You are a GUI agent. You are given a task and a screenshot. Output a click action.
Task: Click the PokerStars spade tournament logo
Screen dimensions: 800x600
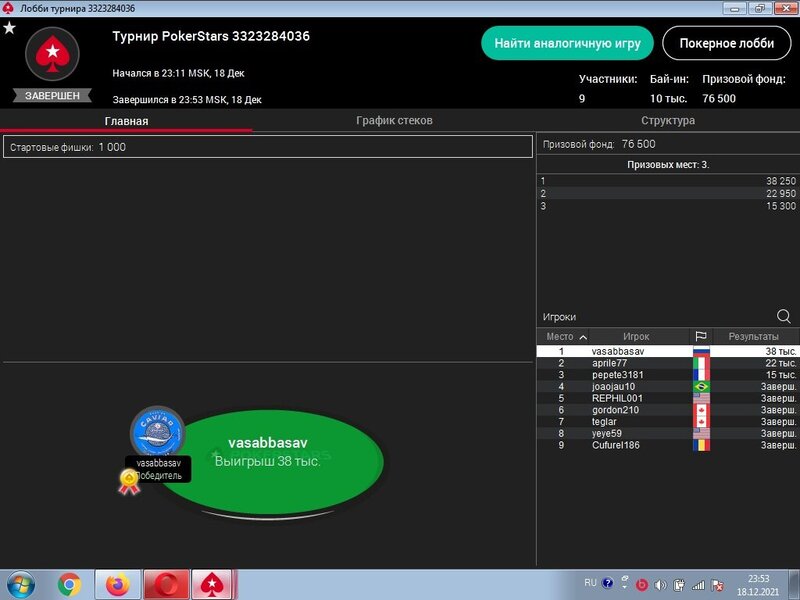point(51,56)
